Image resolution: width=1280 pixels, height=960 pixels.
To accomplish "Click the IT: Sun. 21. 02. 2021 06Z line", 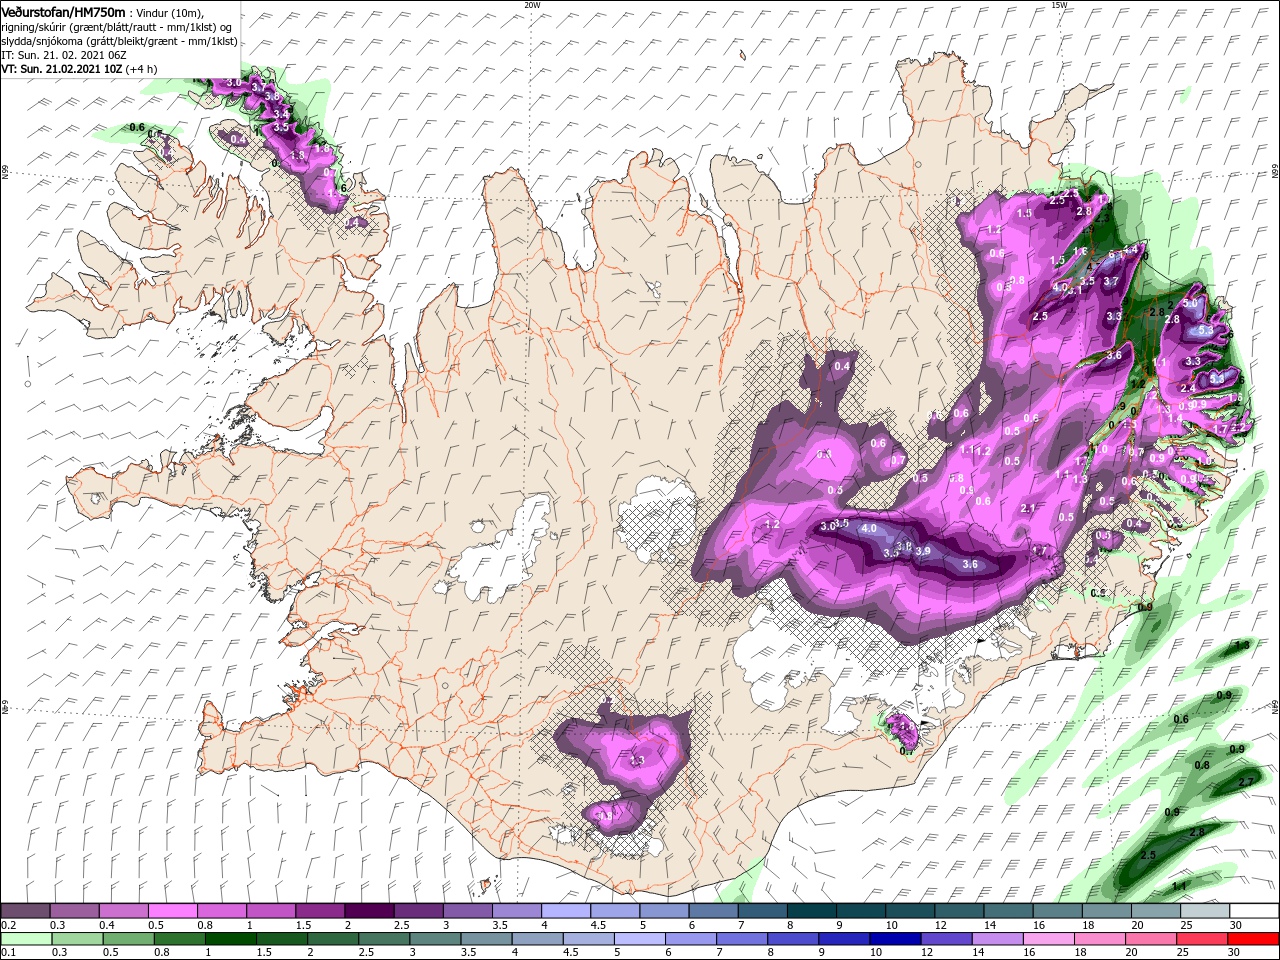I will (x=63, y=55).
